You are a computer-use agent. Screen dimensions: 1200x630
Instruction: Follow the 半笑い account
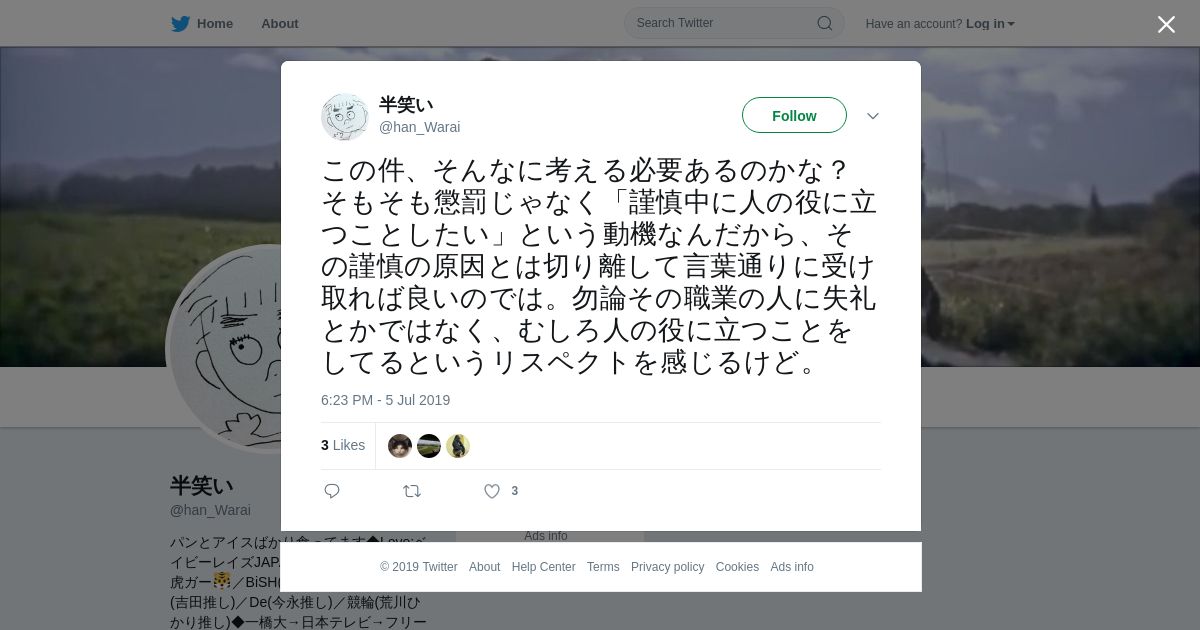pos(794,115)
